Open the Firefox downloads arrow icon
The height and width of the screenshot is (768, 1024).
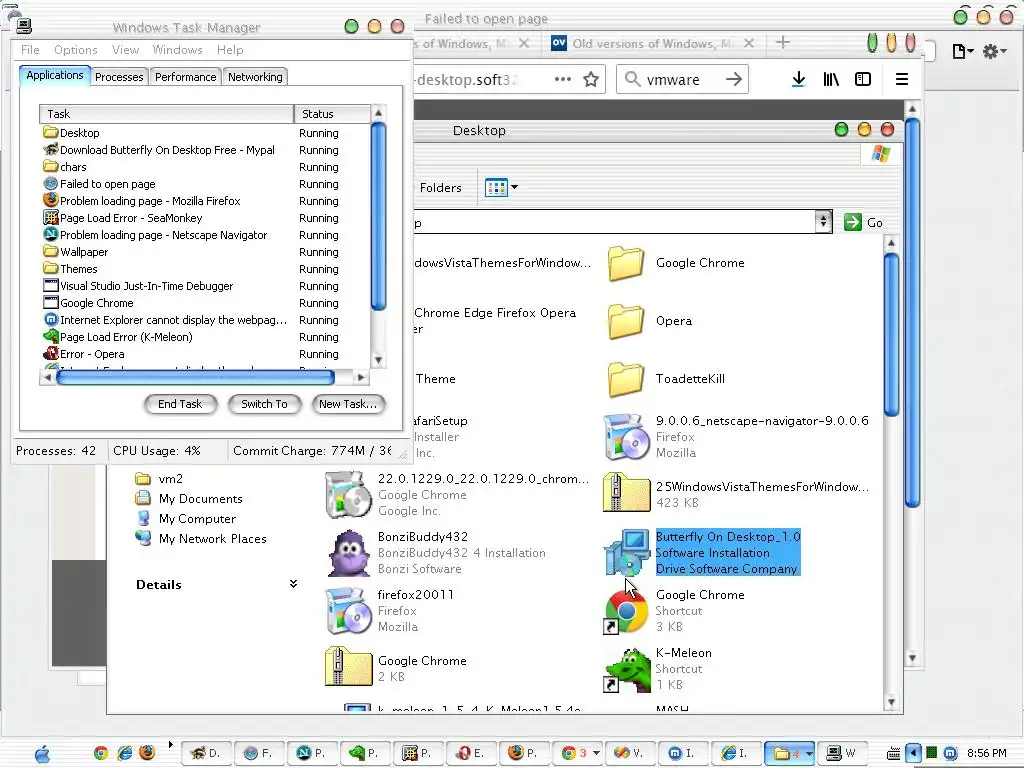tap(798, 79)
